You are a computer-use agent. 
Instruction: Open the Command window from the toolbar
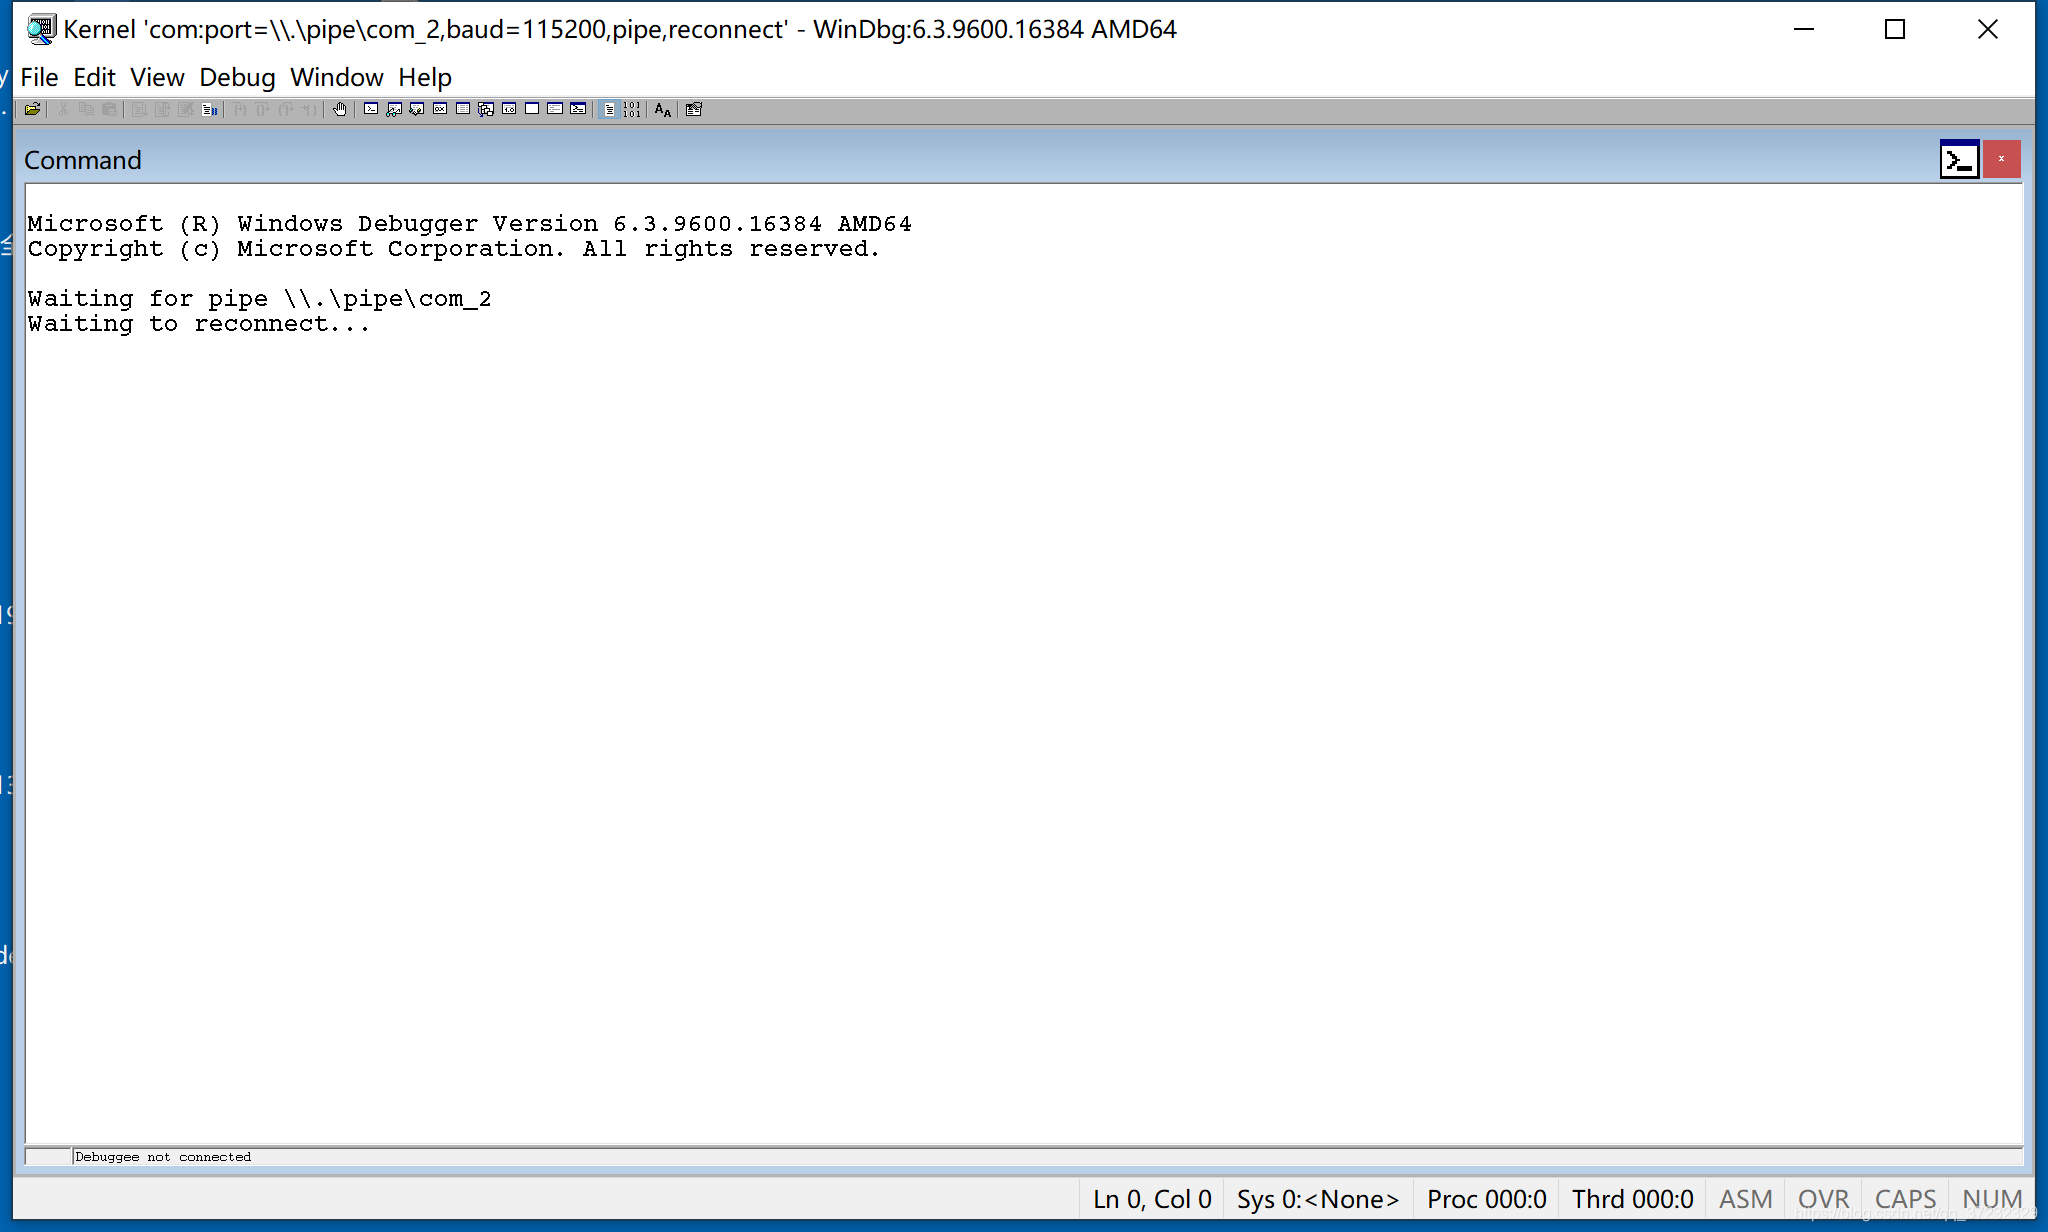(x=370, y=109)
